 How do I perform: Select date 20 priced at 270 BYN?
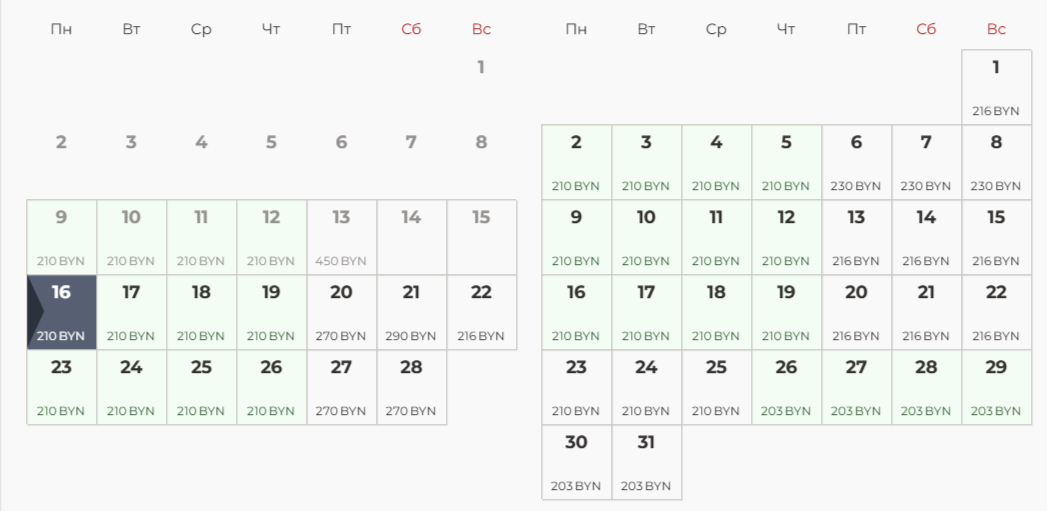tap(342, 312)
